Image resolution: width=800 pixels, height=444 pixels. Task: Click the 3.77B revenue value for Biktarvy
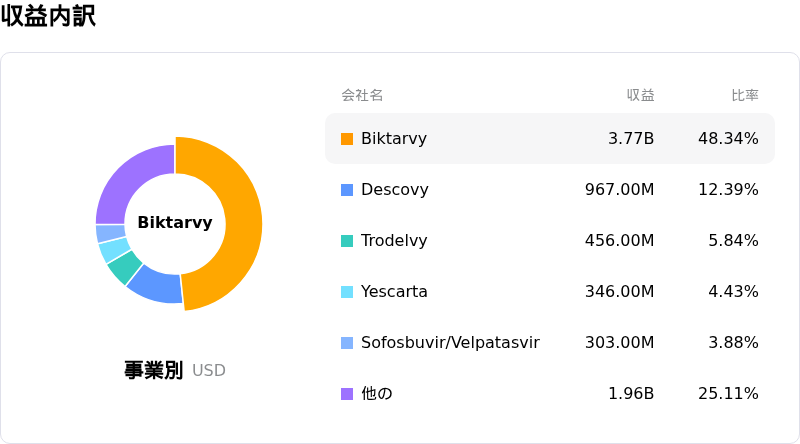631,138
